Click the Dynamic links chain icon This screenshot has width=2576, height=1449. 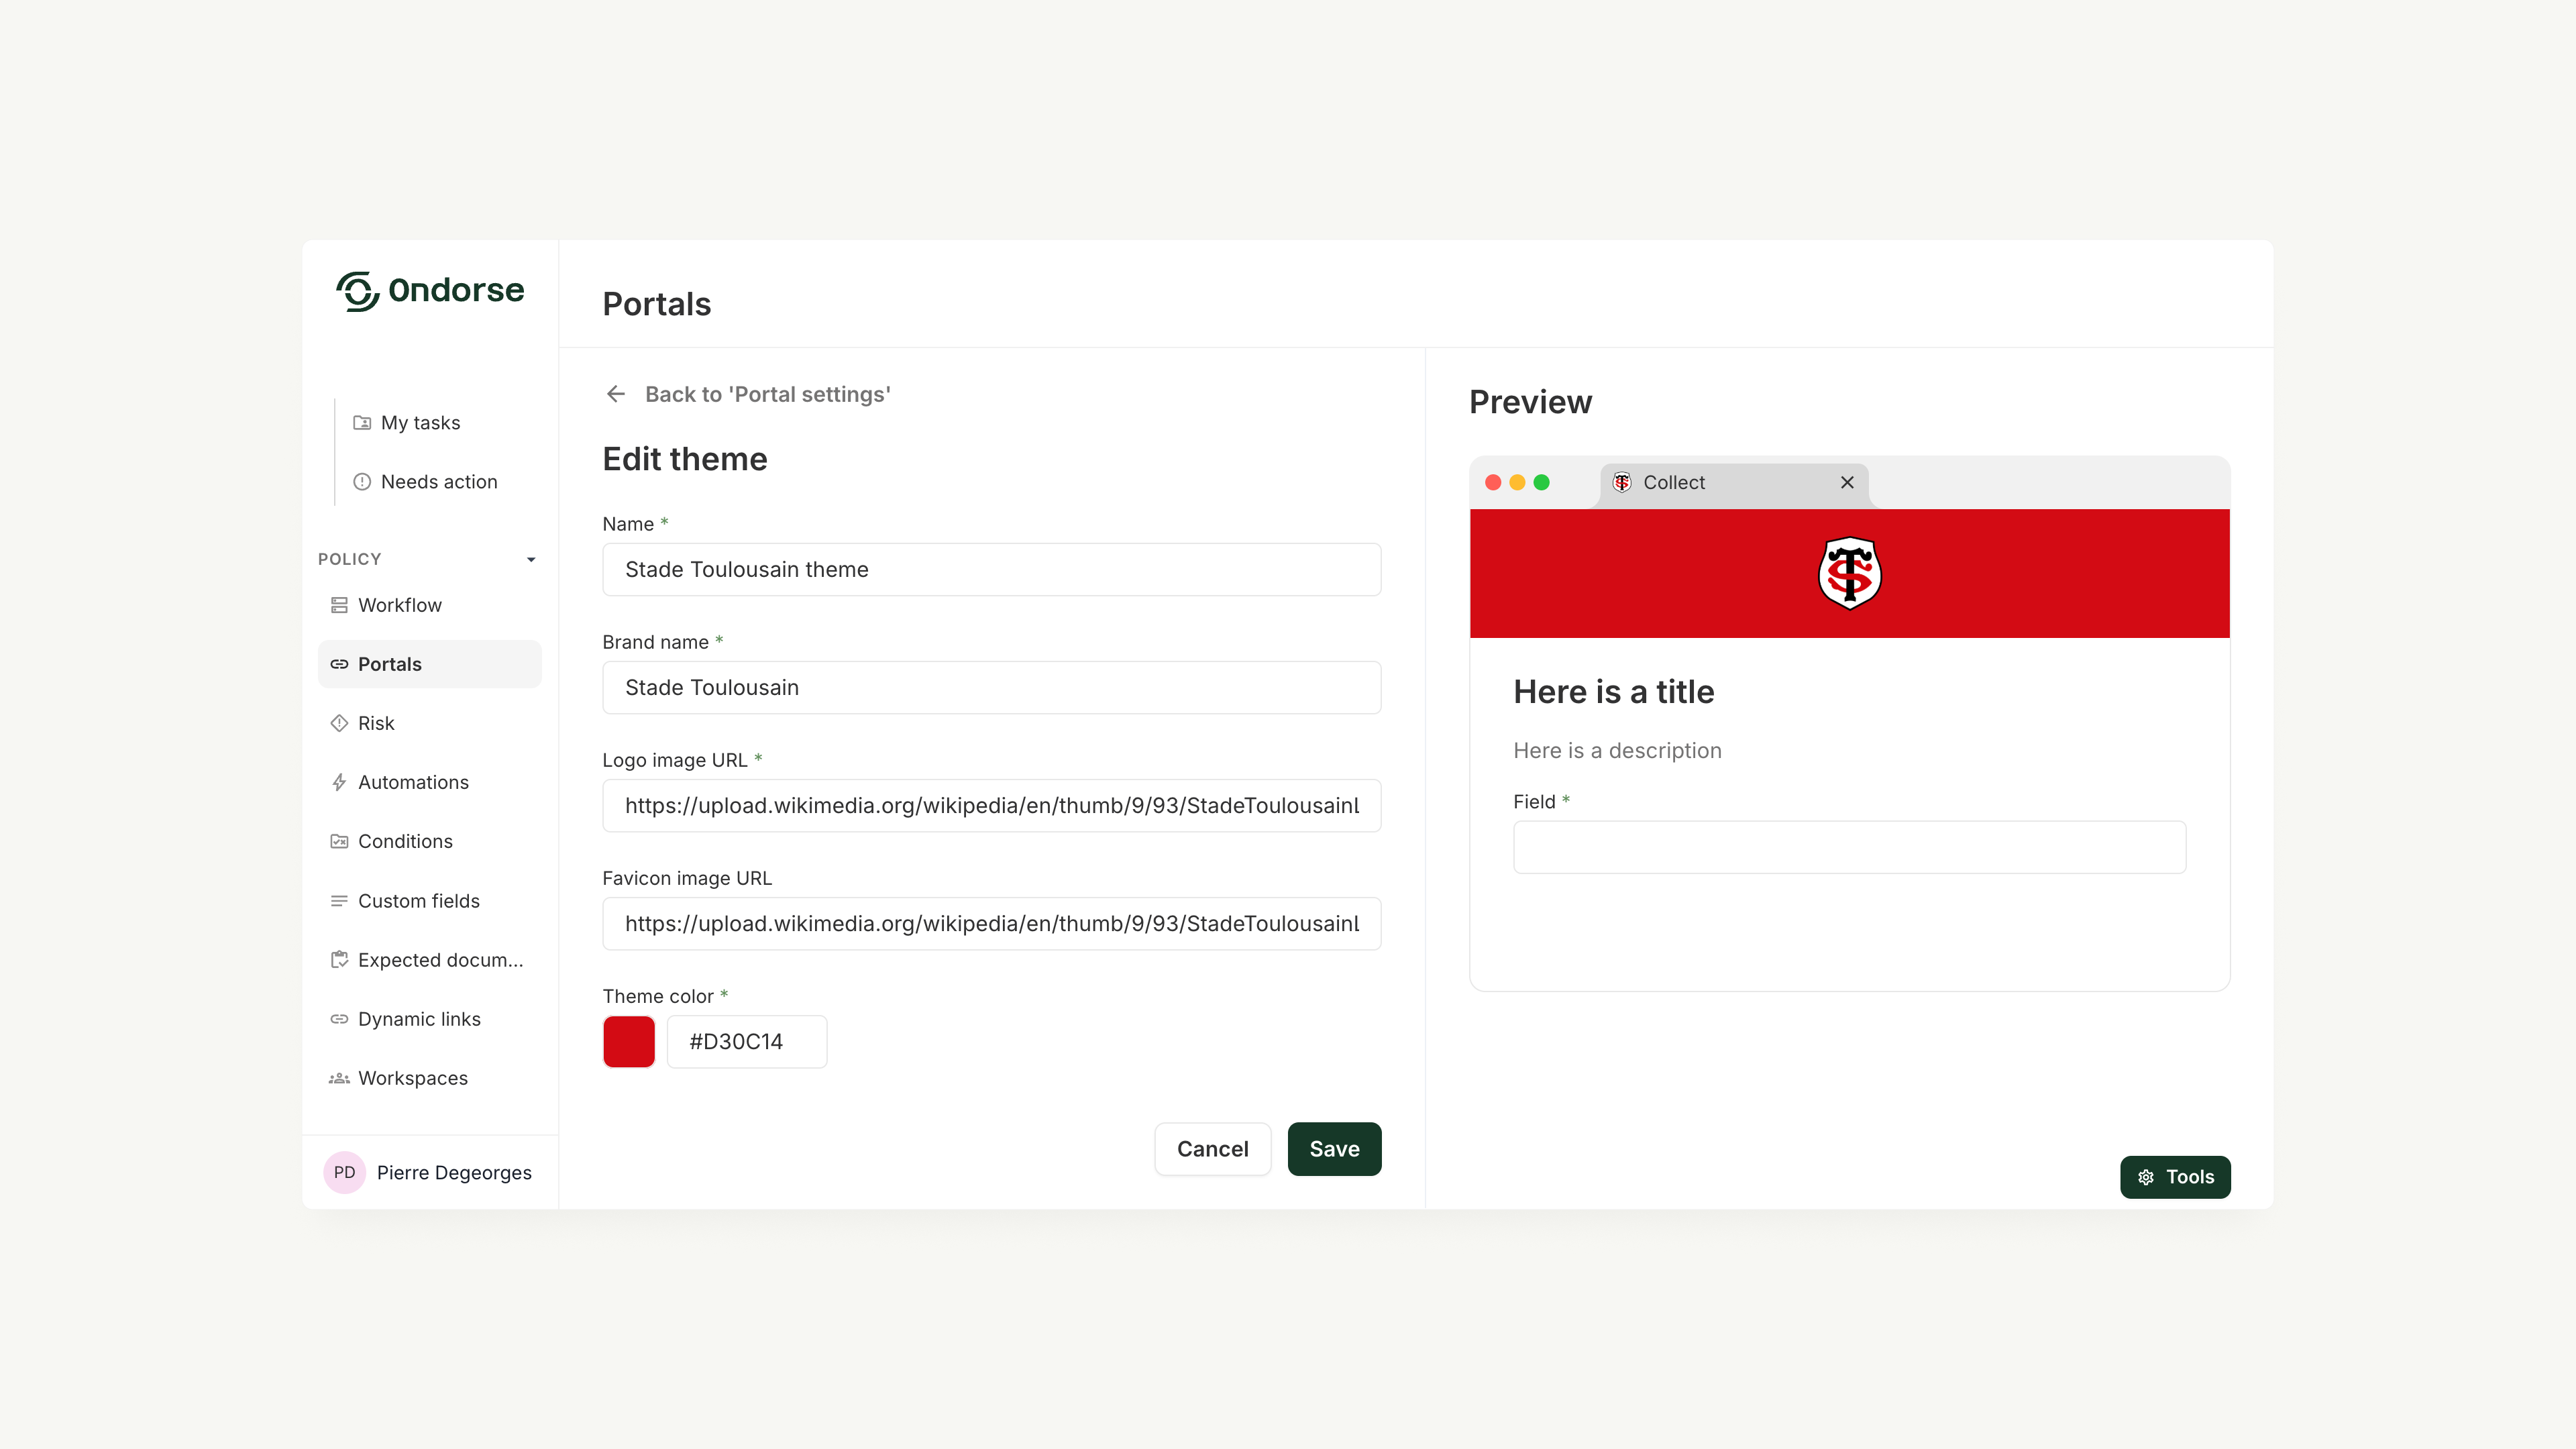click(x=339, y=1019)
